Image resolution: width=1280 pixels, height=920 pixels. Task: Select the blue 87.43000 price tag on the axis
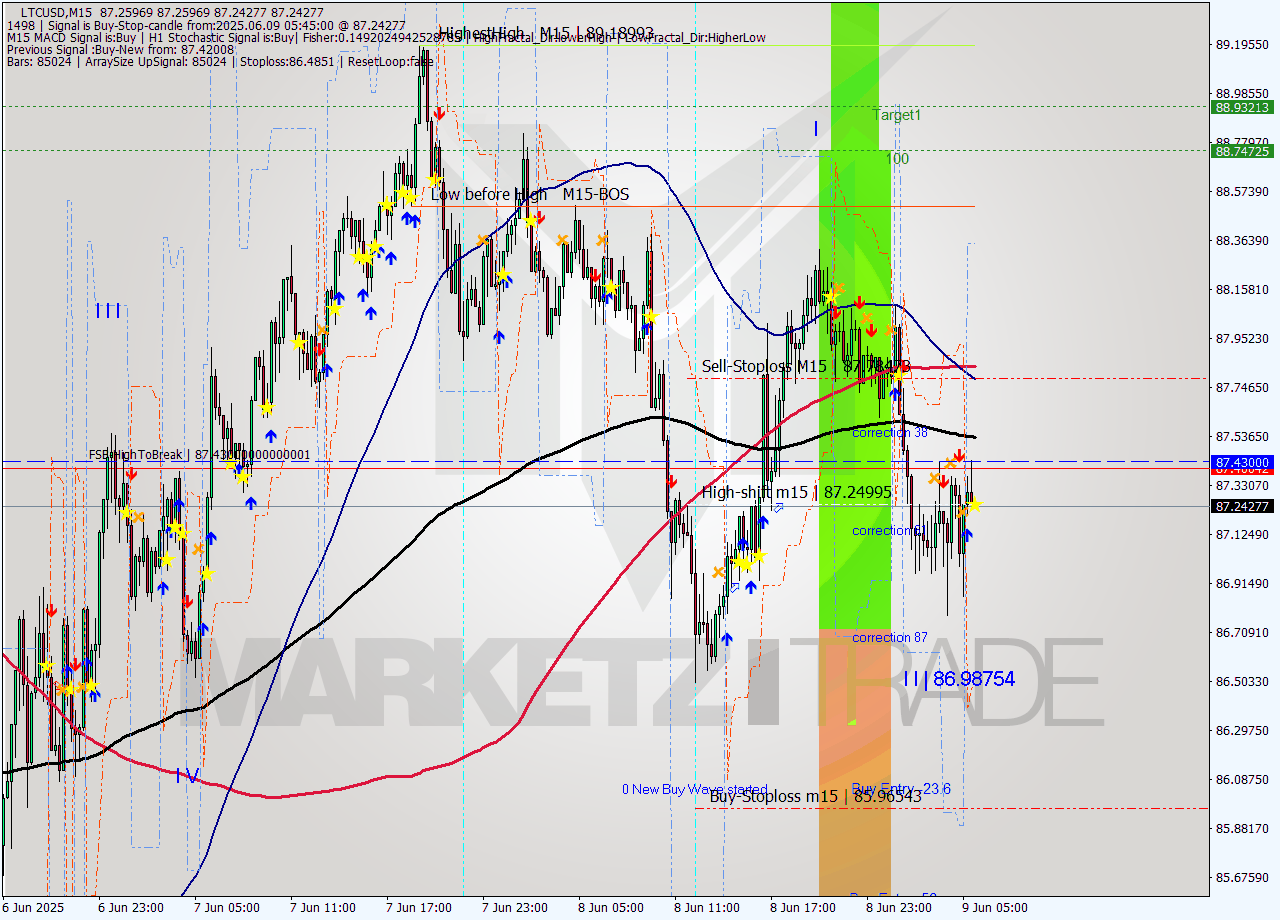(1240, 463)
